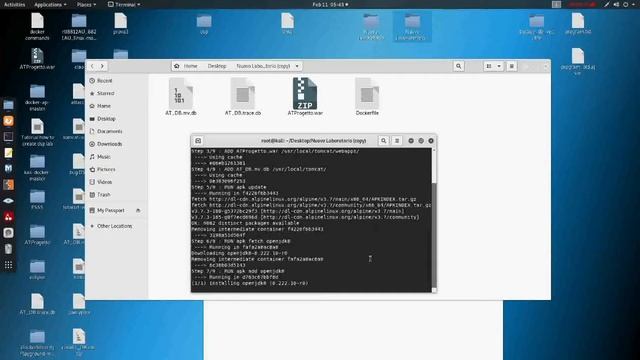Launch the blue M app in dock
This screenshot has width=640, height=360.
pyautogui.click(x=8, y=169)
